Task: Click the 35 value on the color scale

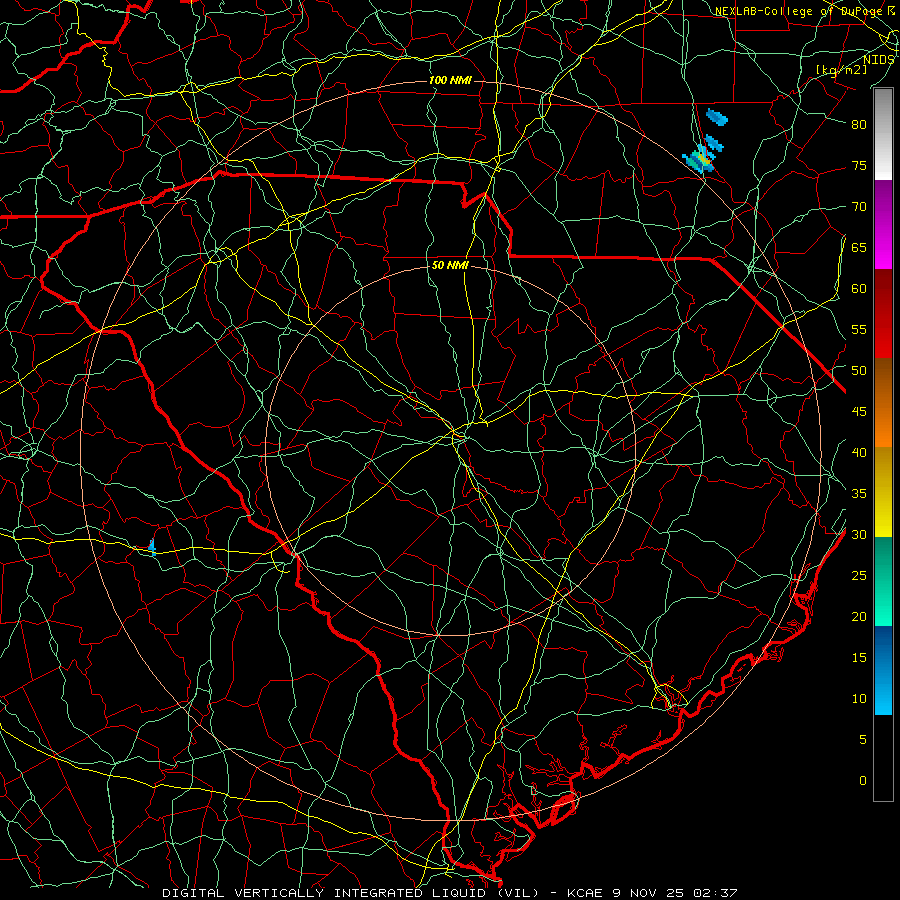Action: click(x=859, y=494)
